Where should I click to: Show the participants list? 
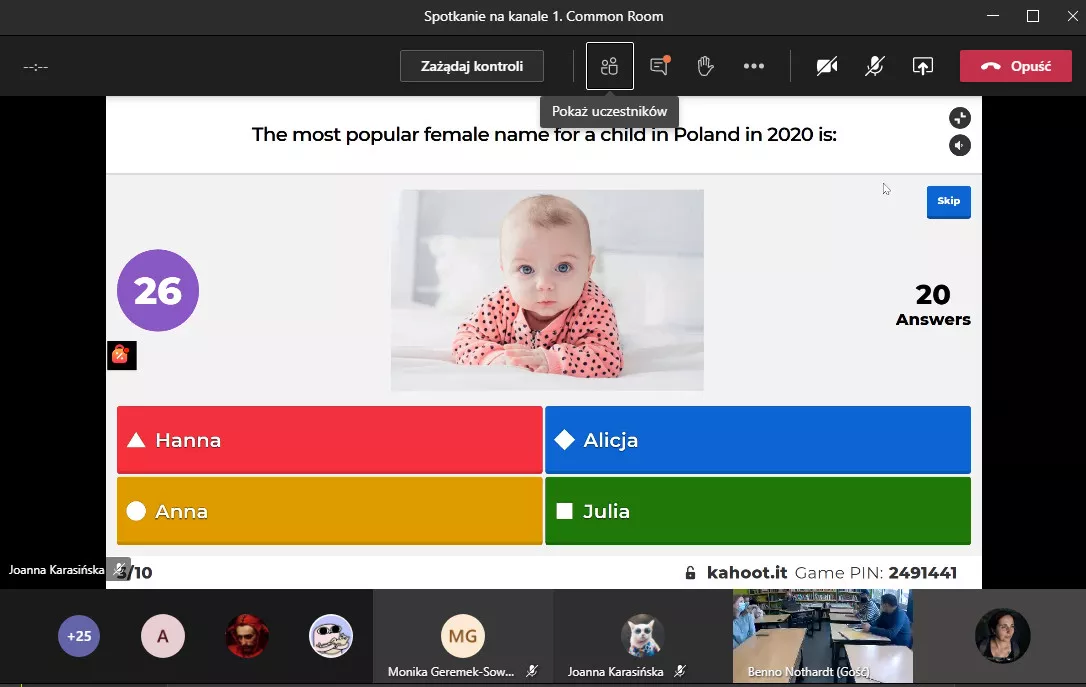click(609, 66)
